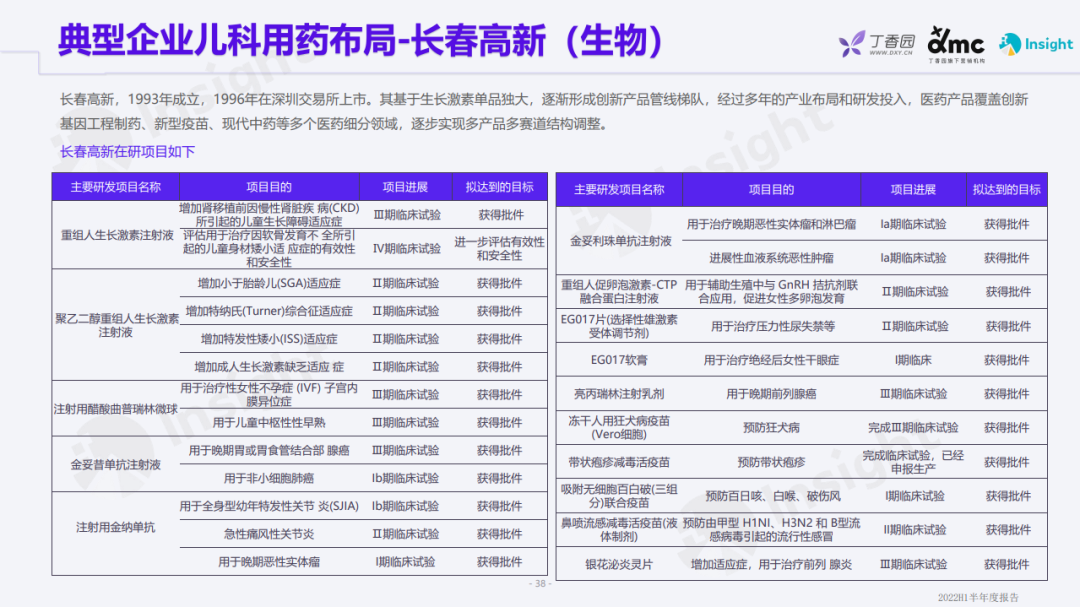Select the 带状疱疹减毒活疫苗 cell
Image resolution: width=1080 pixels, height=607 pixels.
click(619, 462)
